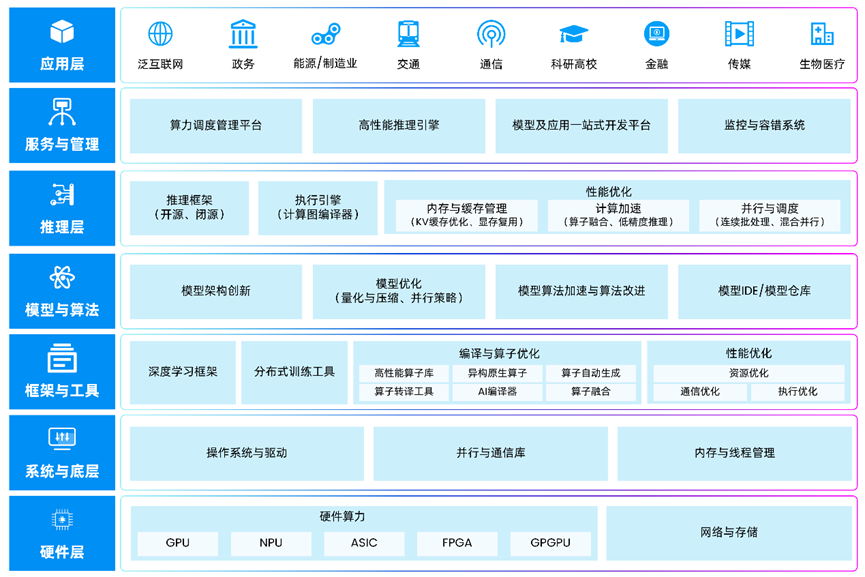Click the 模型IDE/模型仓库 box

pos(764,291)
